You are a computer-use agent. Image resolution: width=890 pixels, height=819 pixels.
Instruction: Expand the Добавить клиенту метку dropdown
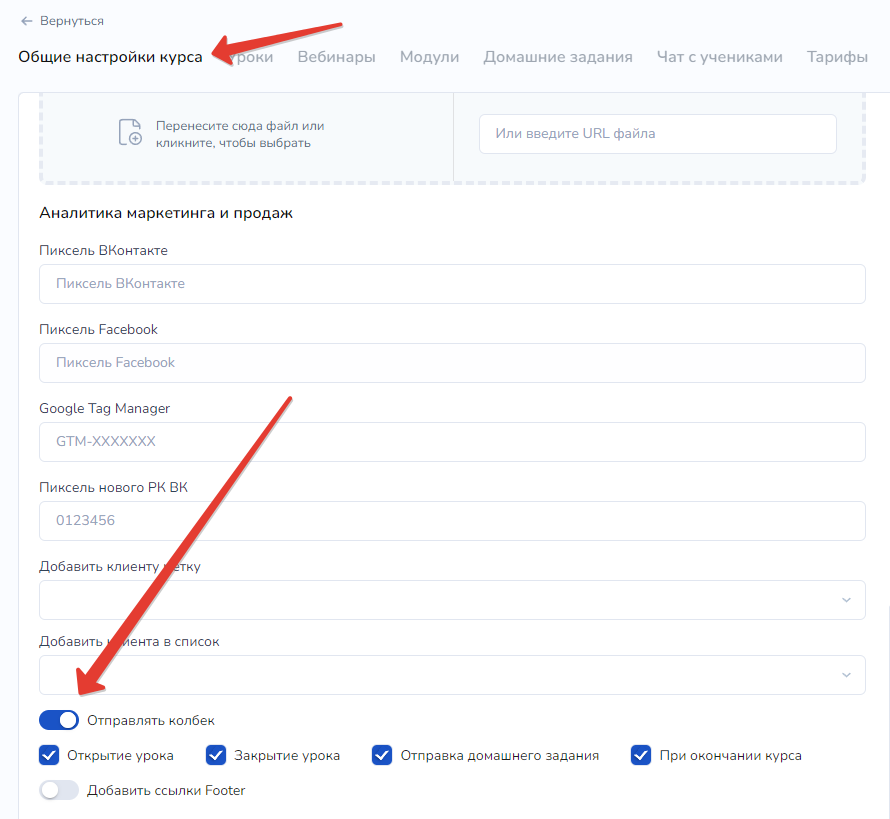[x=452, y=600]
